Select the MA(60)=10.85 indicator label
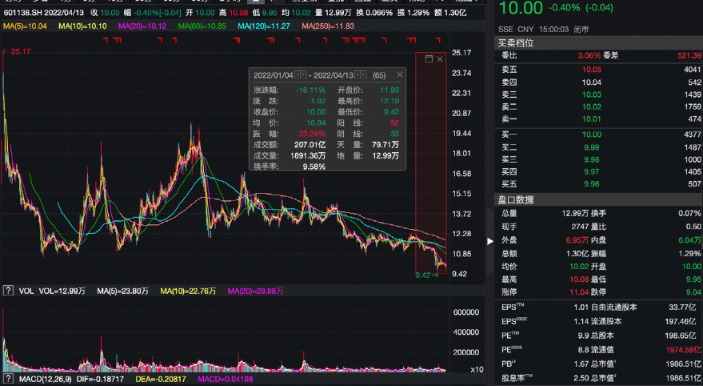This screenshot has width=703, height=386. coord(202,26)
